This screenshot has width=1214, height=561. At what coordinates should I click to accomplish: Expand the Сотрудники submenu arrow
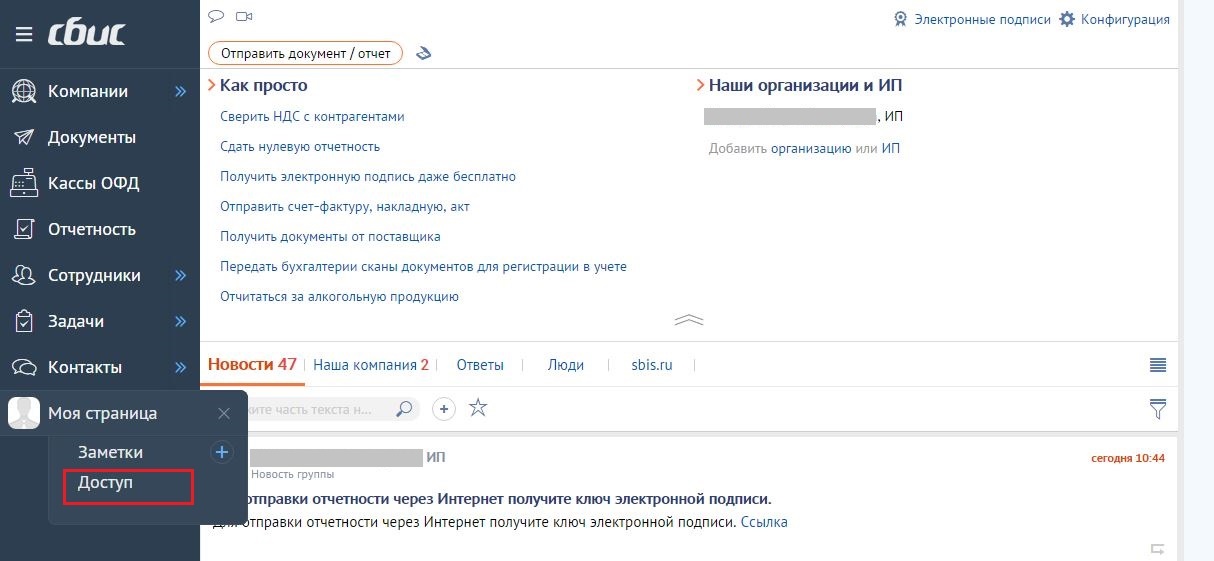click(x=181, y=275)
